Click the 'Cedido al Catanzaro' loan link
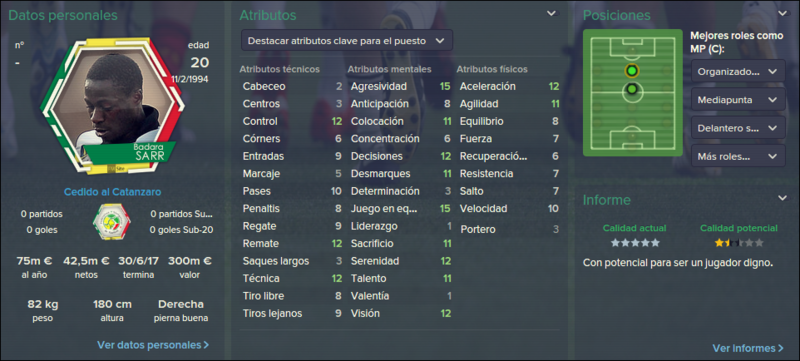The image size is (800, 361). click(x=112, y=192)
